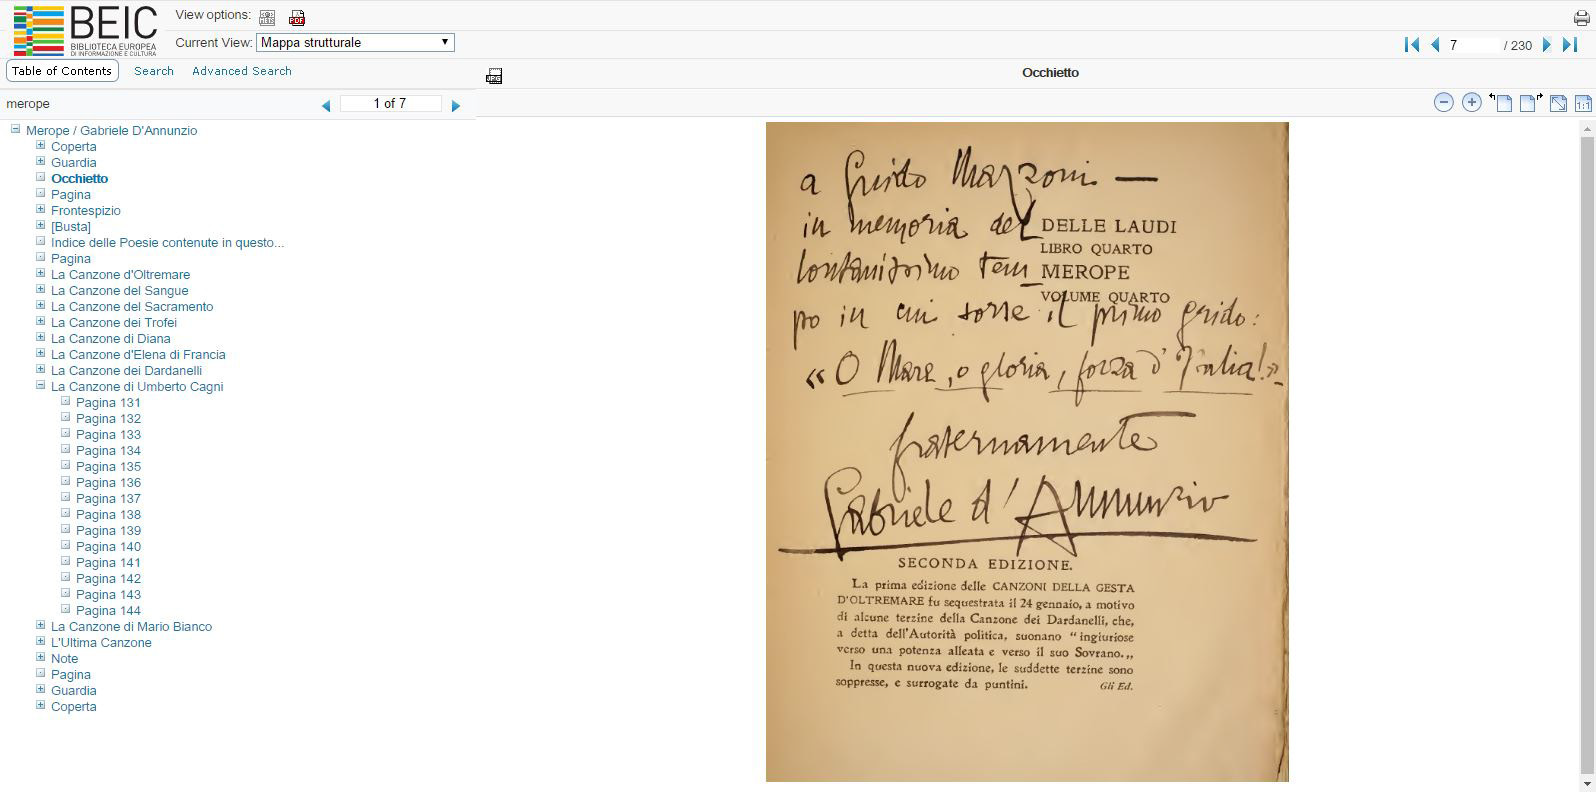Screen dimensions: 1596x792
Task: Go to the next page
Action: (1547, 44)
